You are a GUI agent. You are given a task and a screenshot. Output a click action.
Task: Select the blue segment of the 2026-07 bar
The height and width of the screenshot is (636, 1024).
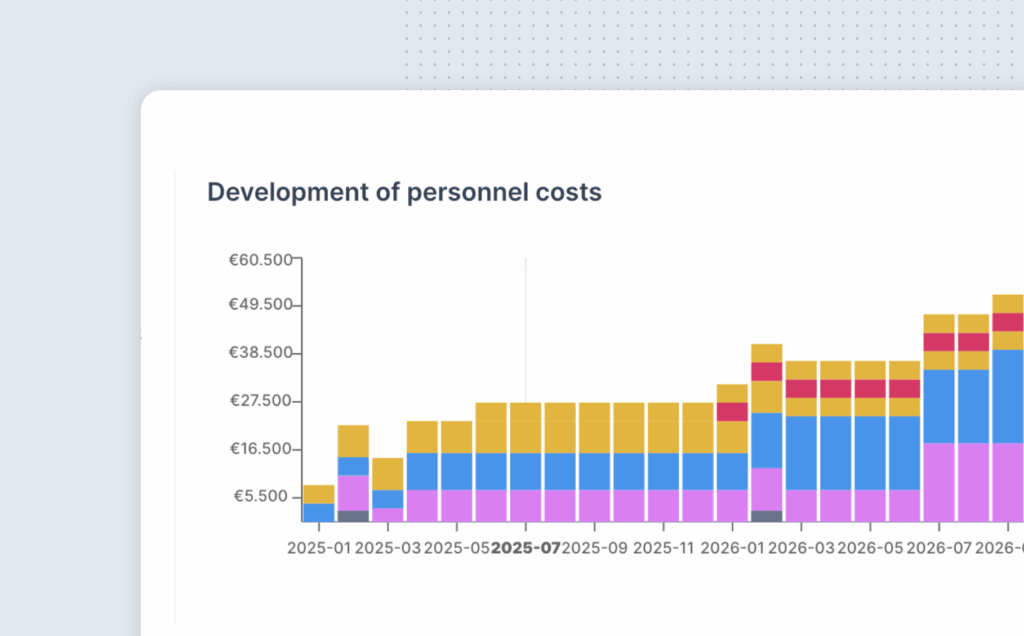point(939,406)
